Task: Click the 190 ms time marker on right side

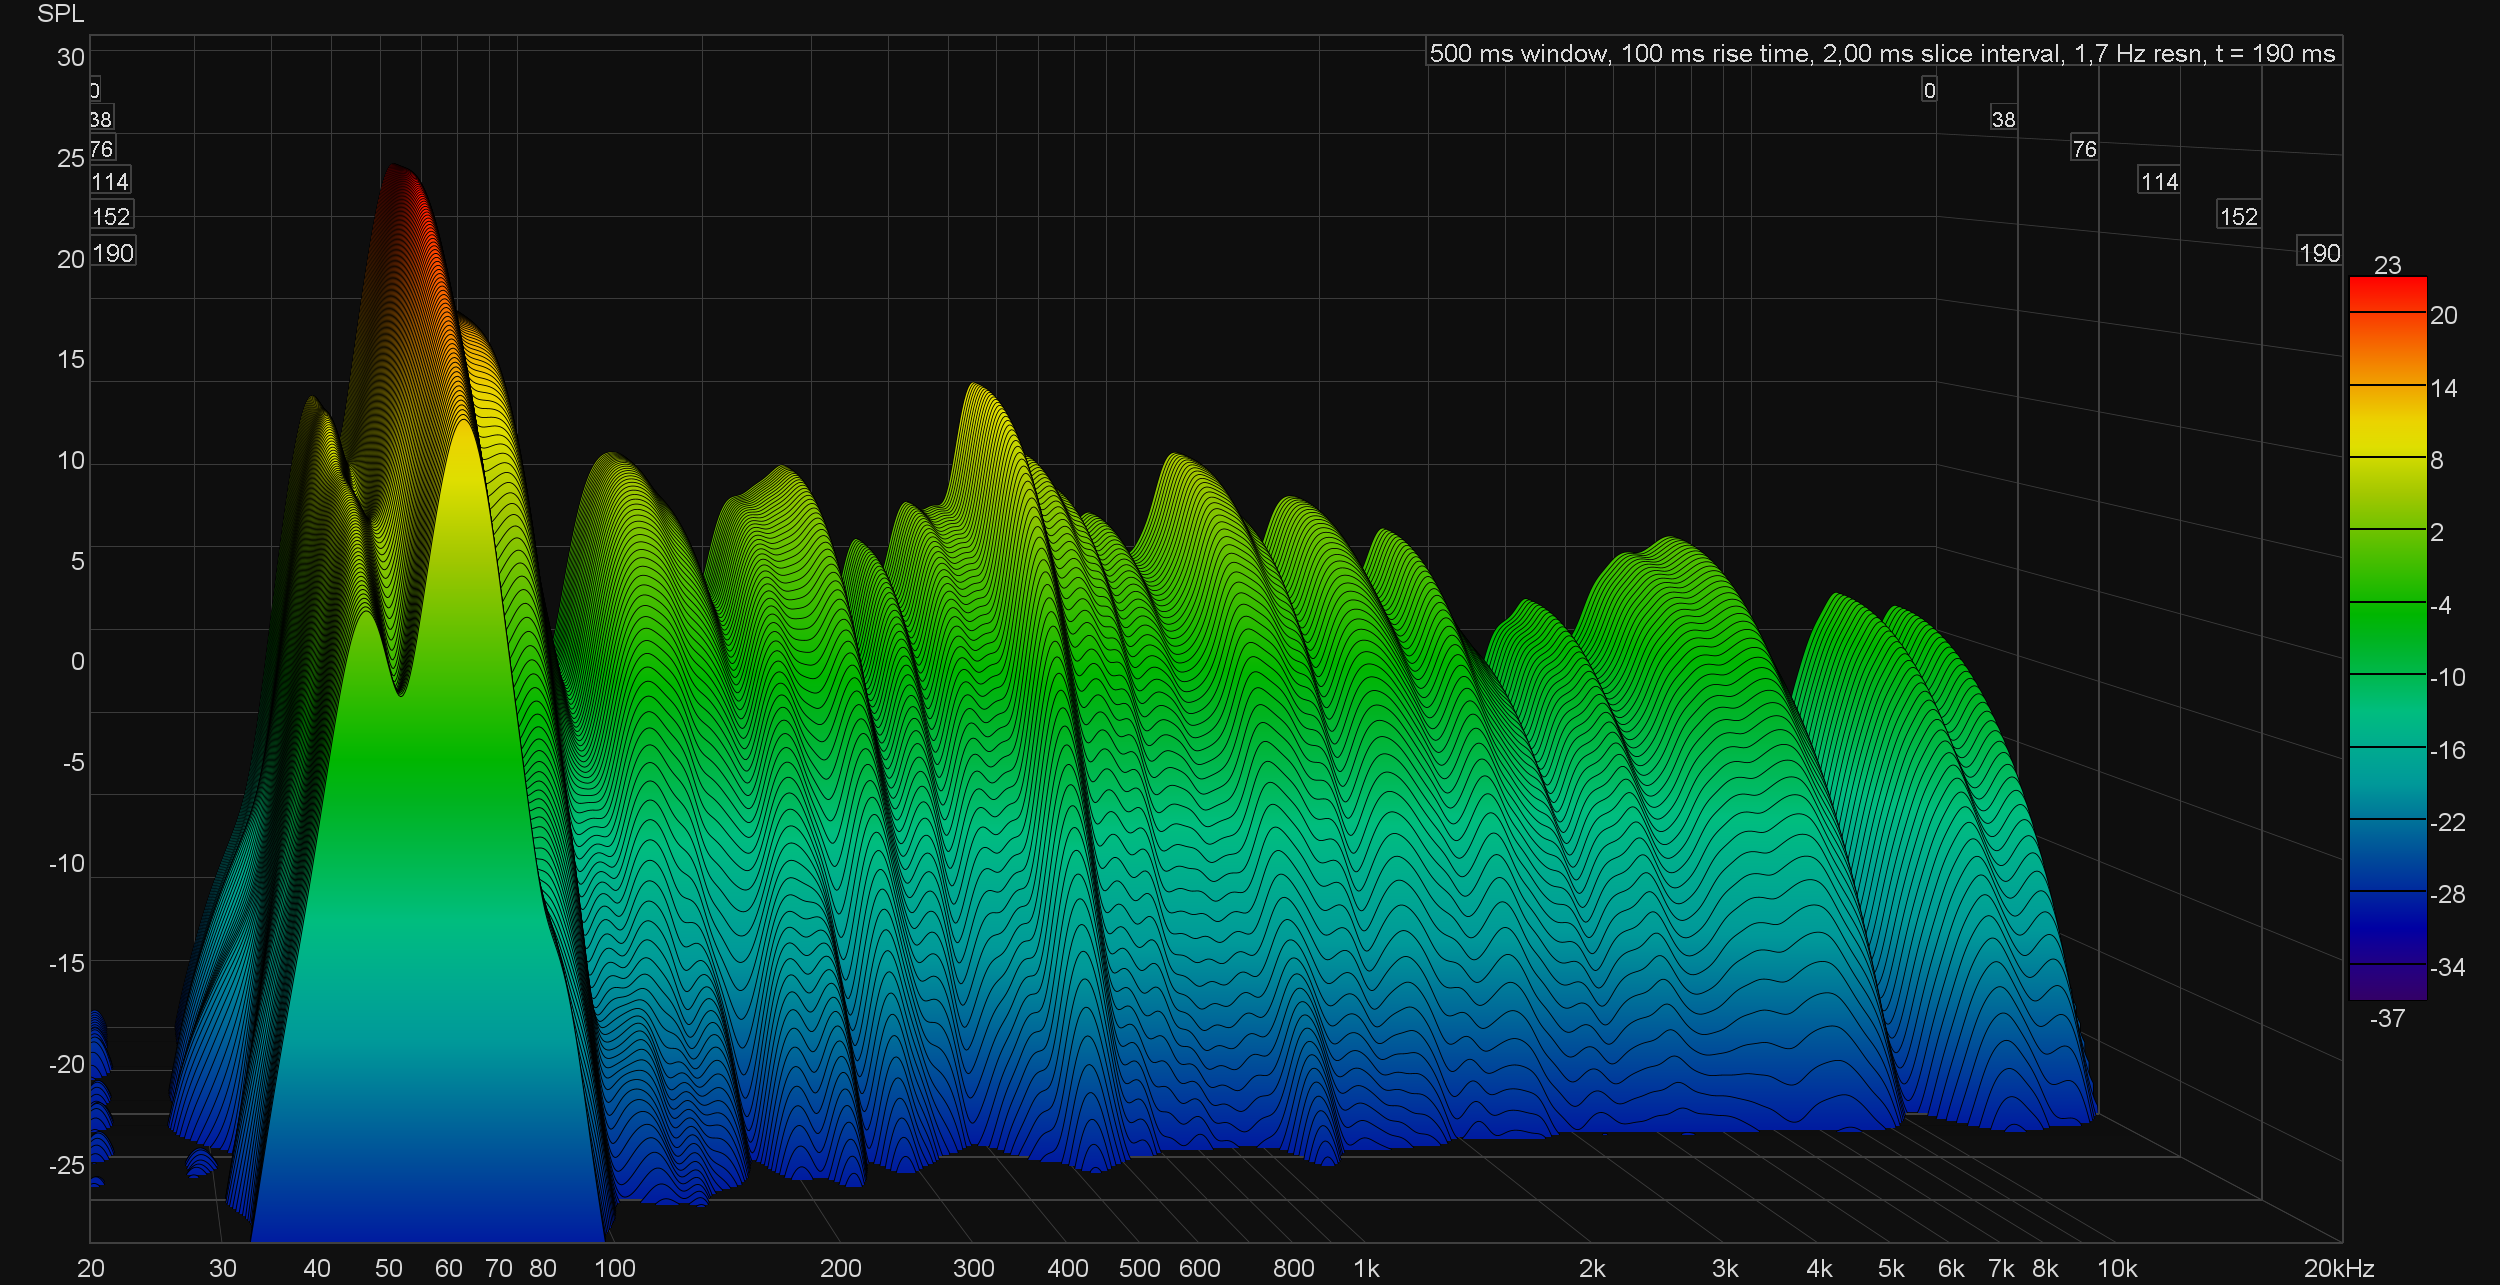Action: point(2319,253)
